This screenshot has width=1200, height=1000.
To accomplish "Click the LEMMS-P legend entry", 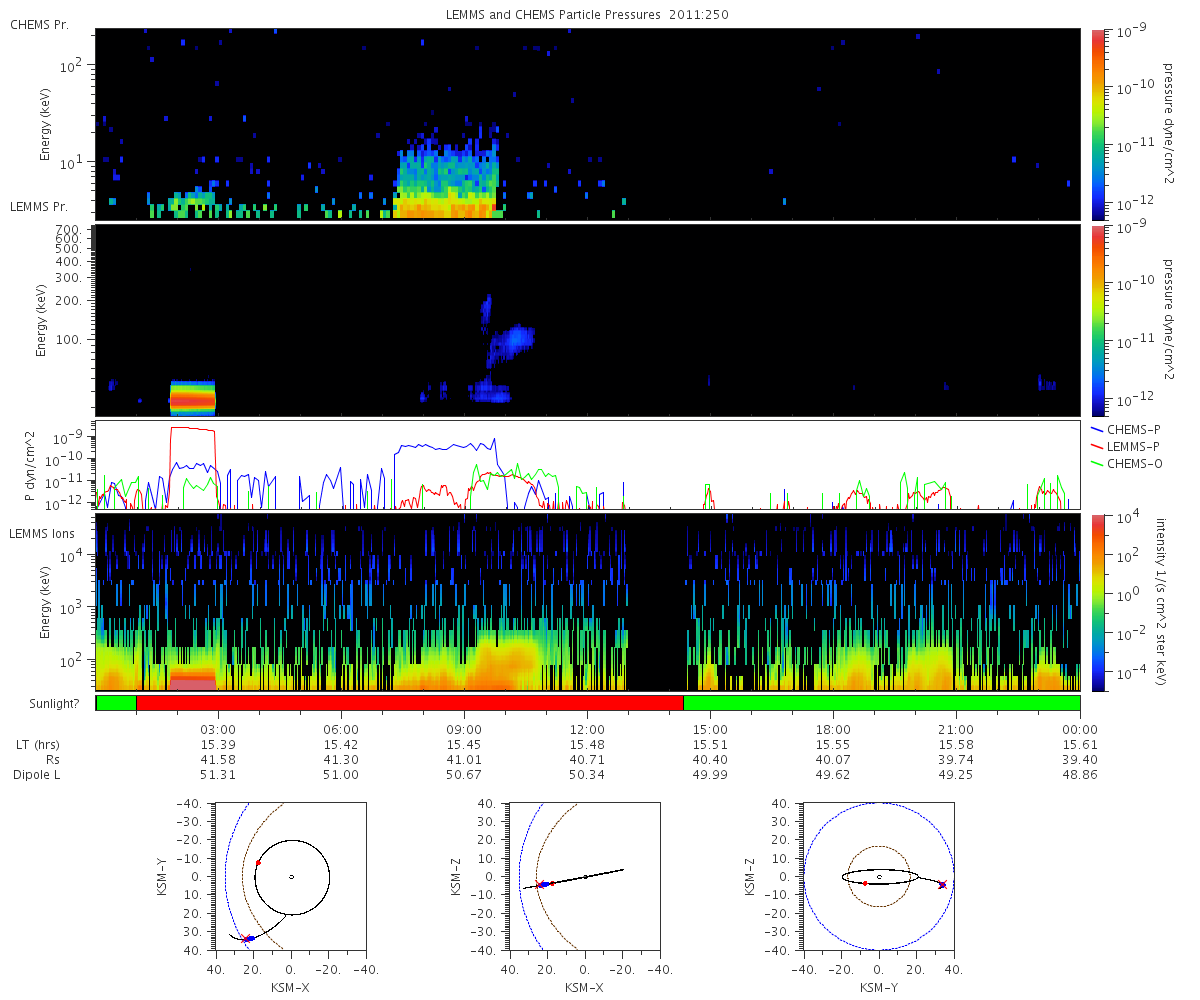I will point(1127,445).
